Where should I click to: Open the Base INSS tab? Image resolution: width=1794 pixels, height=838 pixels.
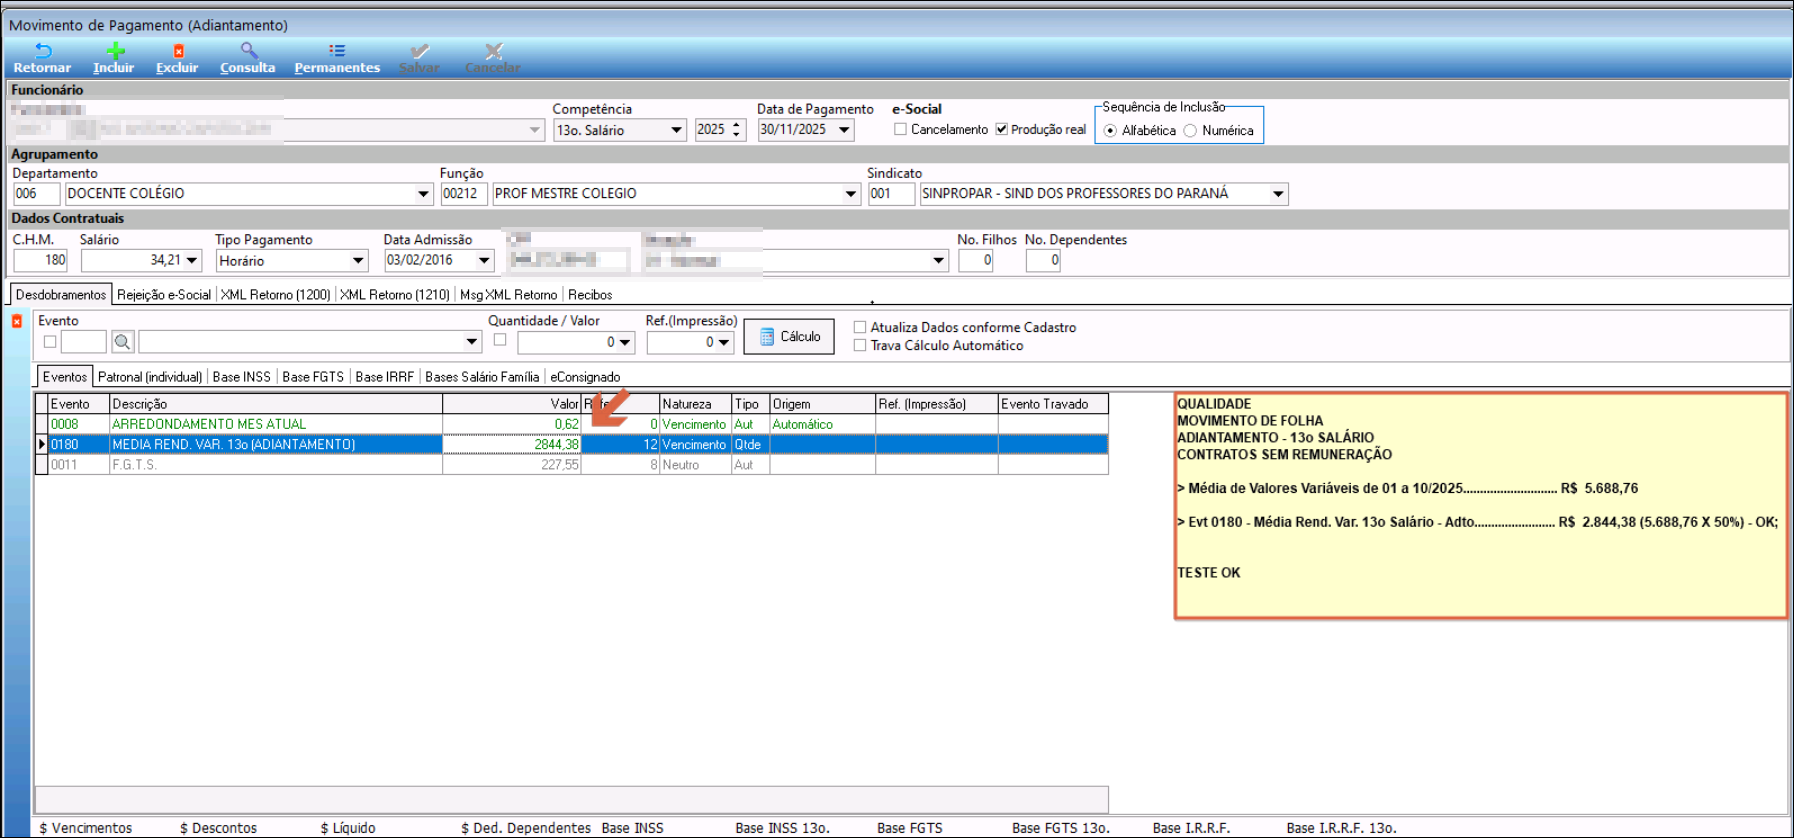click(x=241, y=377)
